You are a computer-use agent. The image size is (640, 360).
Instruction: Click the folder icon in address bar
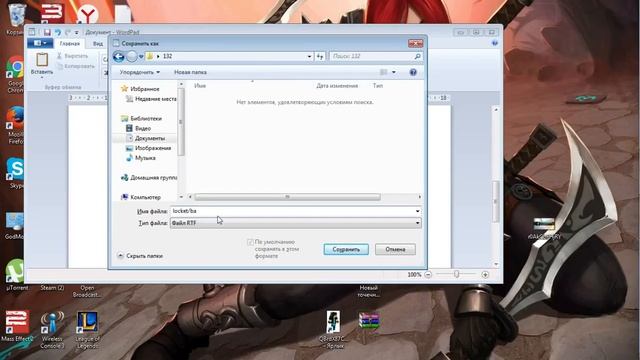[150, 56]
